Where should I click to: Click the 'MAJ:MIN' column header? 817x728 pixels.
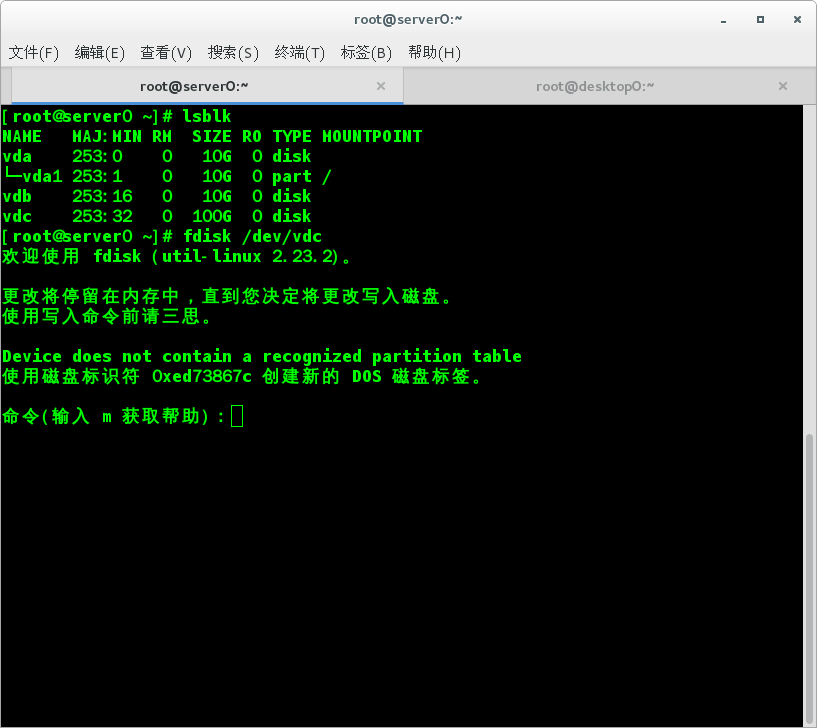click(x=107, y=137)
